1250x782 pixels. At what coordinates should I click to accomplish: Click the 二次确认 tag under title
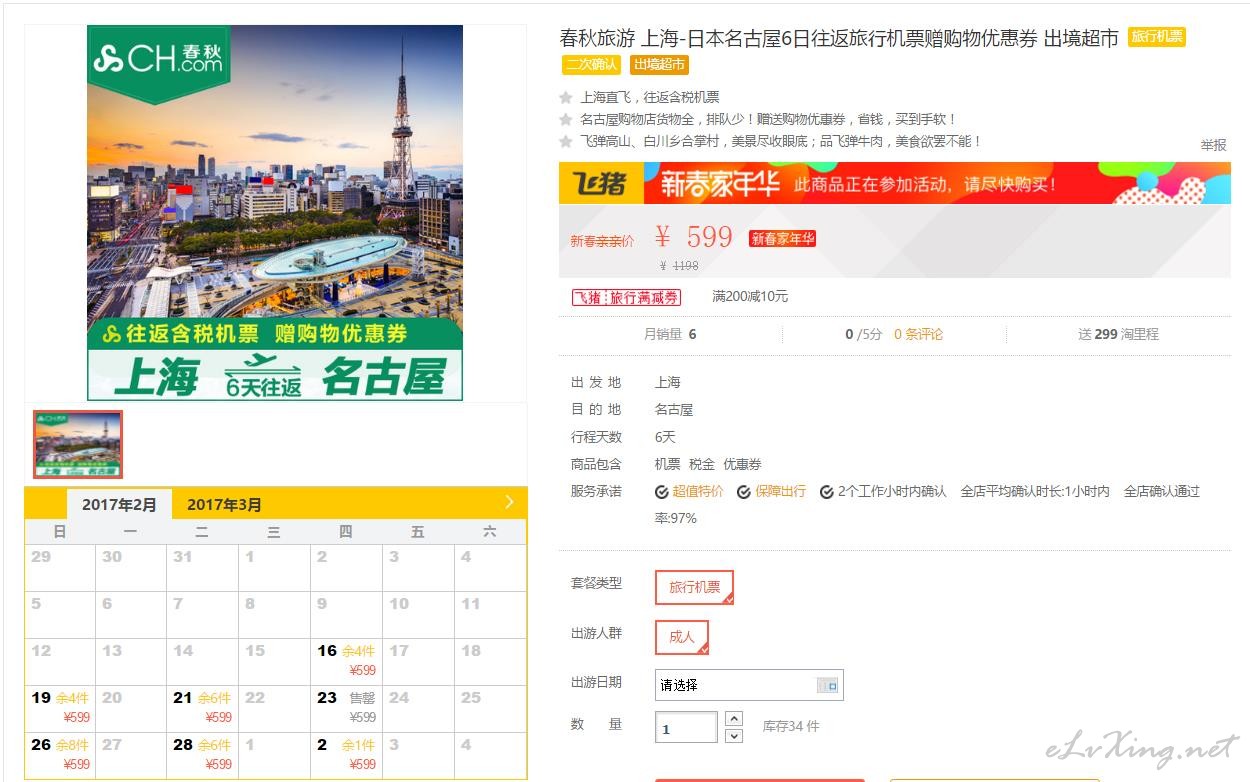click(x=592, y=64)
